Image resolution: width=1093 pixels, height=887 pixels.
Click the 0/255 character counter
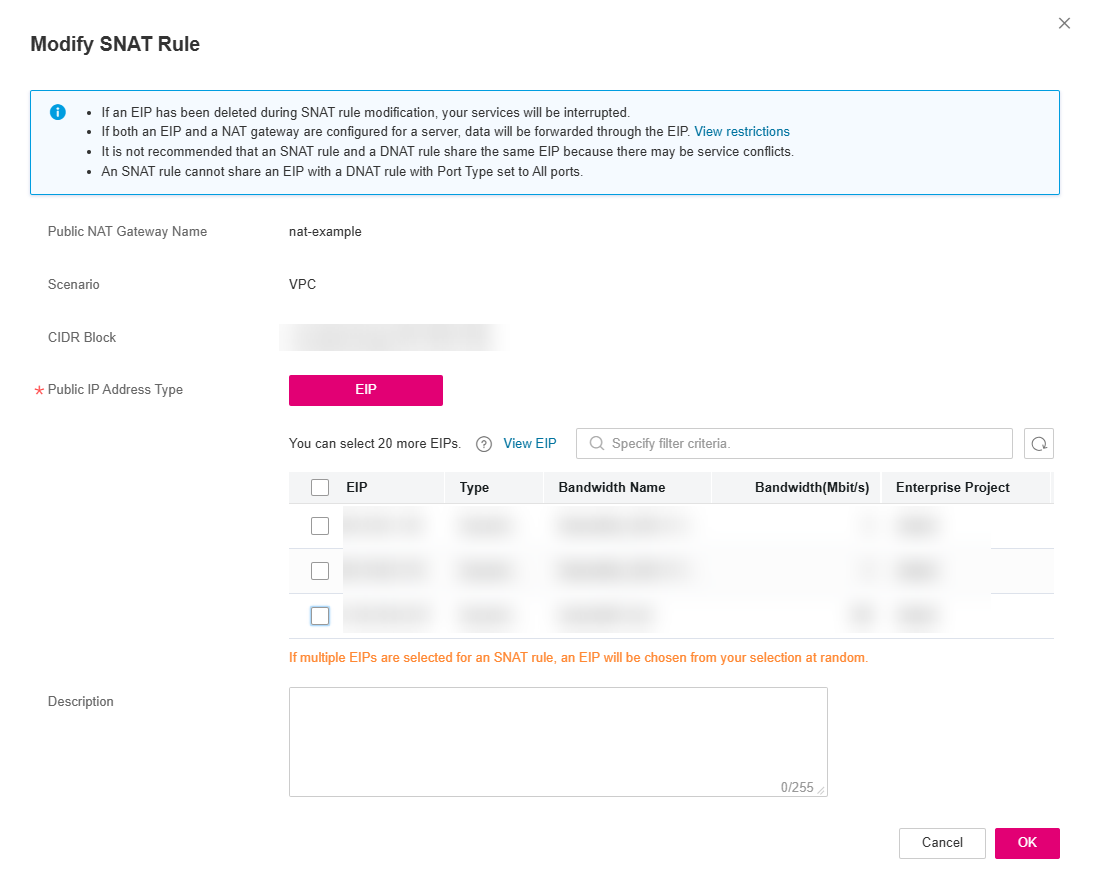797,787
